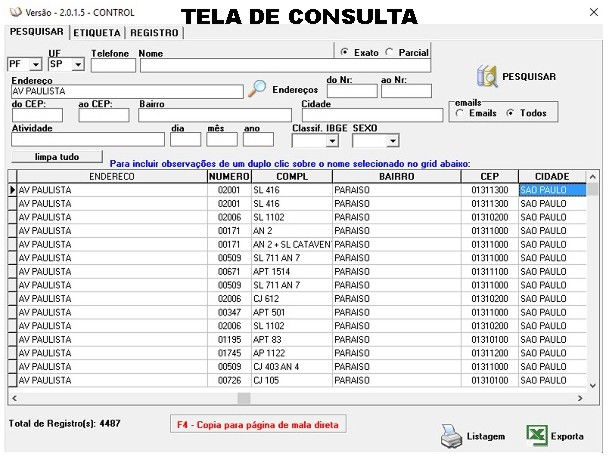The height and width of the screenshot is (463, 609).
Task: Click the COMPL column header
Action: pos(292,177)
